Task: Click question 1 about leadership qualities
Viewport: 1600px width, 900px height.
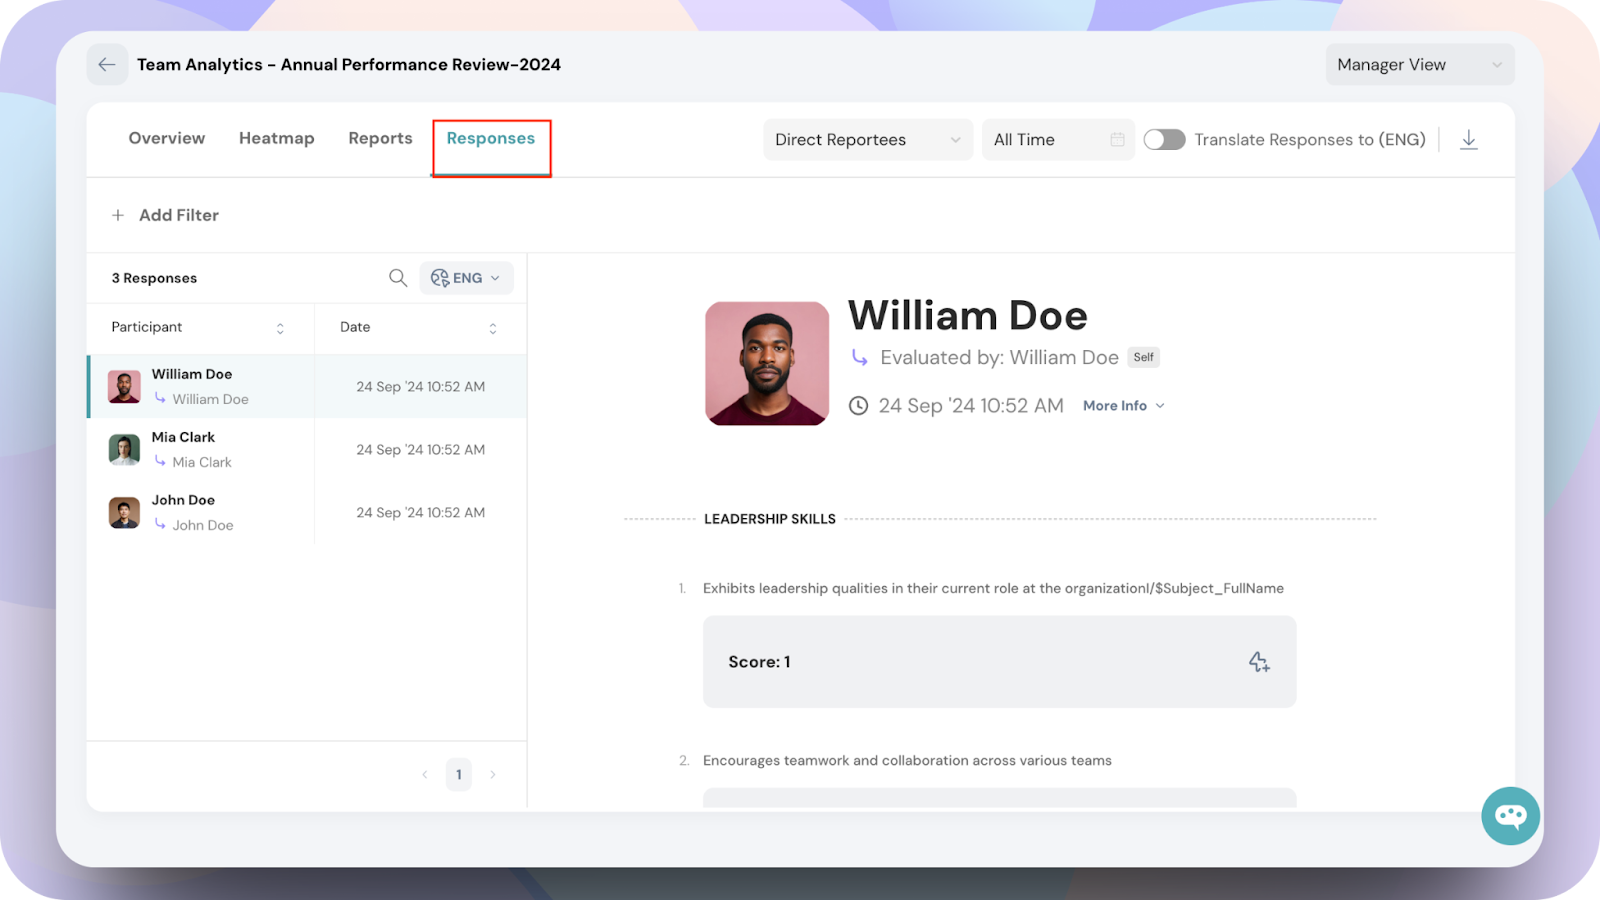Action: point(993,588)
